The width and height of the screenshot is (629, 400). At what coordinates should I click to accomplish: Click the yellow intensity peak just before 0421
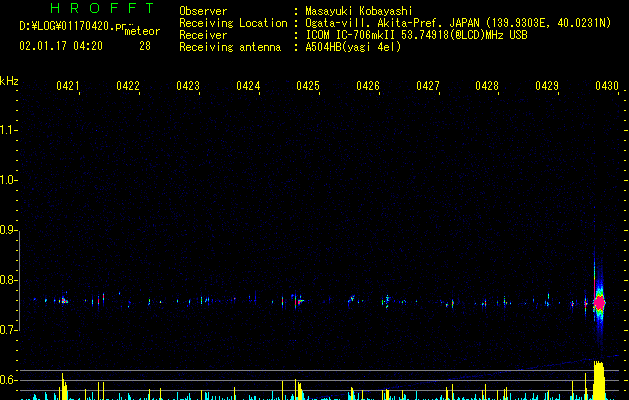coord(64,386)
